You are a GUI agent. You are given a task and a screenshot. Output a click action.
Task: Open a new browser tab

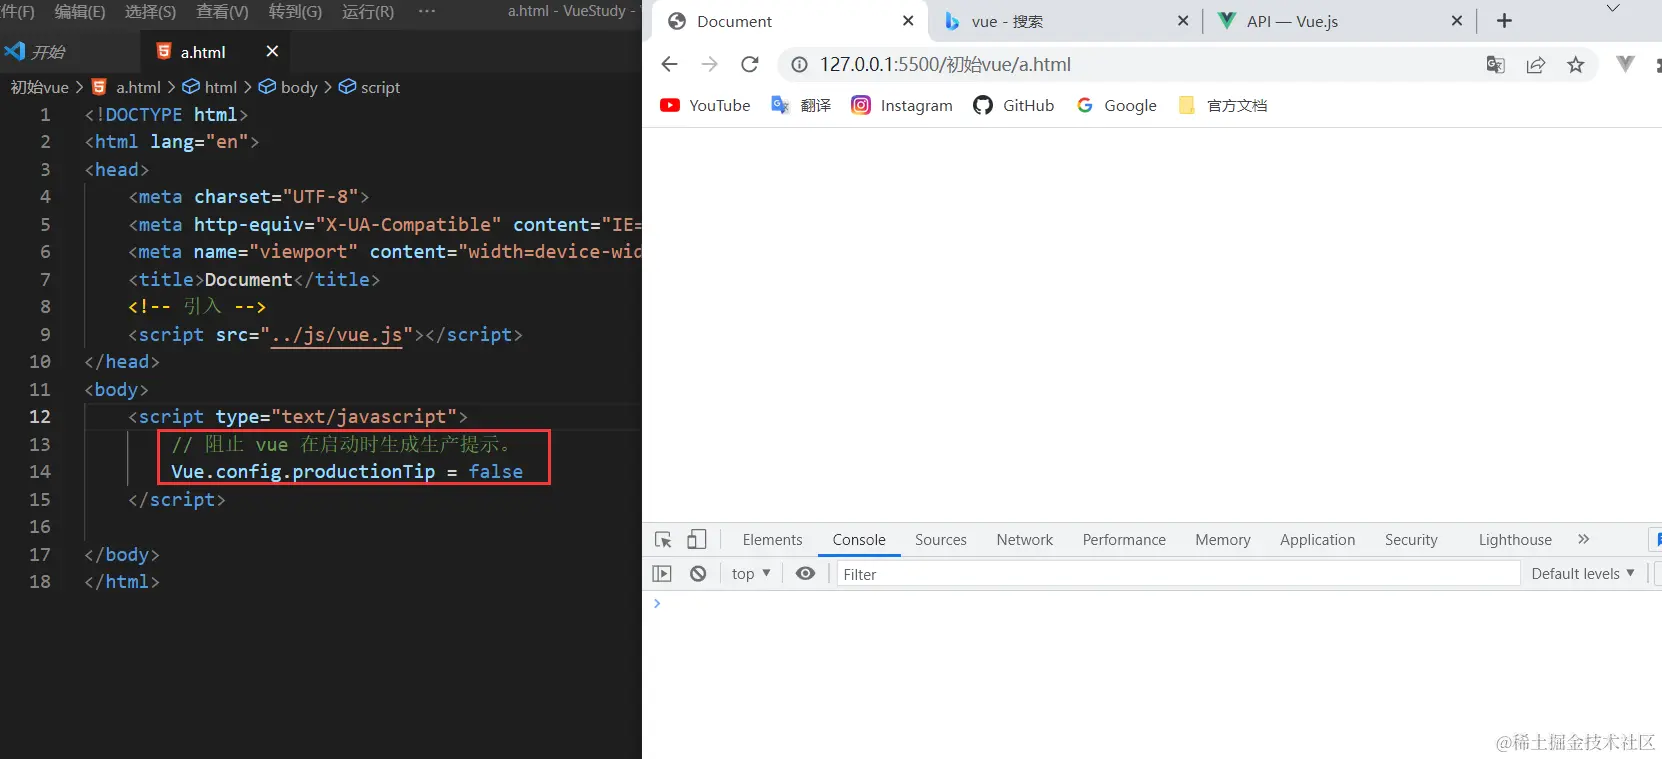click(1504, 20)
